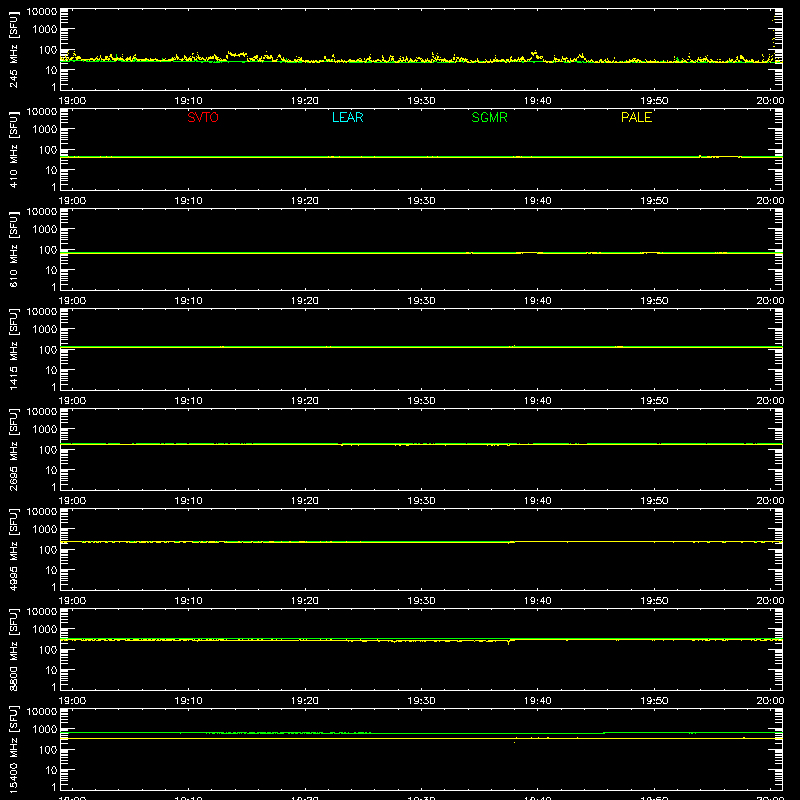The image size is (800, 800).
Task: Click the '10000' tick of the 8800 MHz panel
Action: (42, 612)
